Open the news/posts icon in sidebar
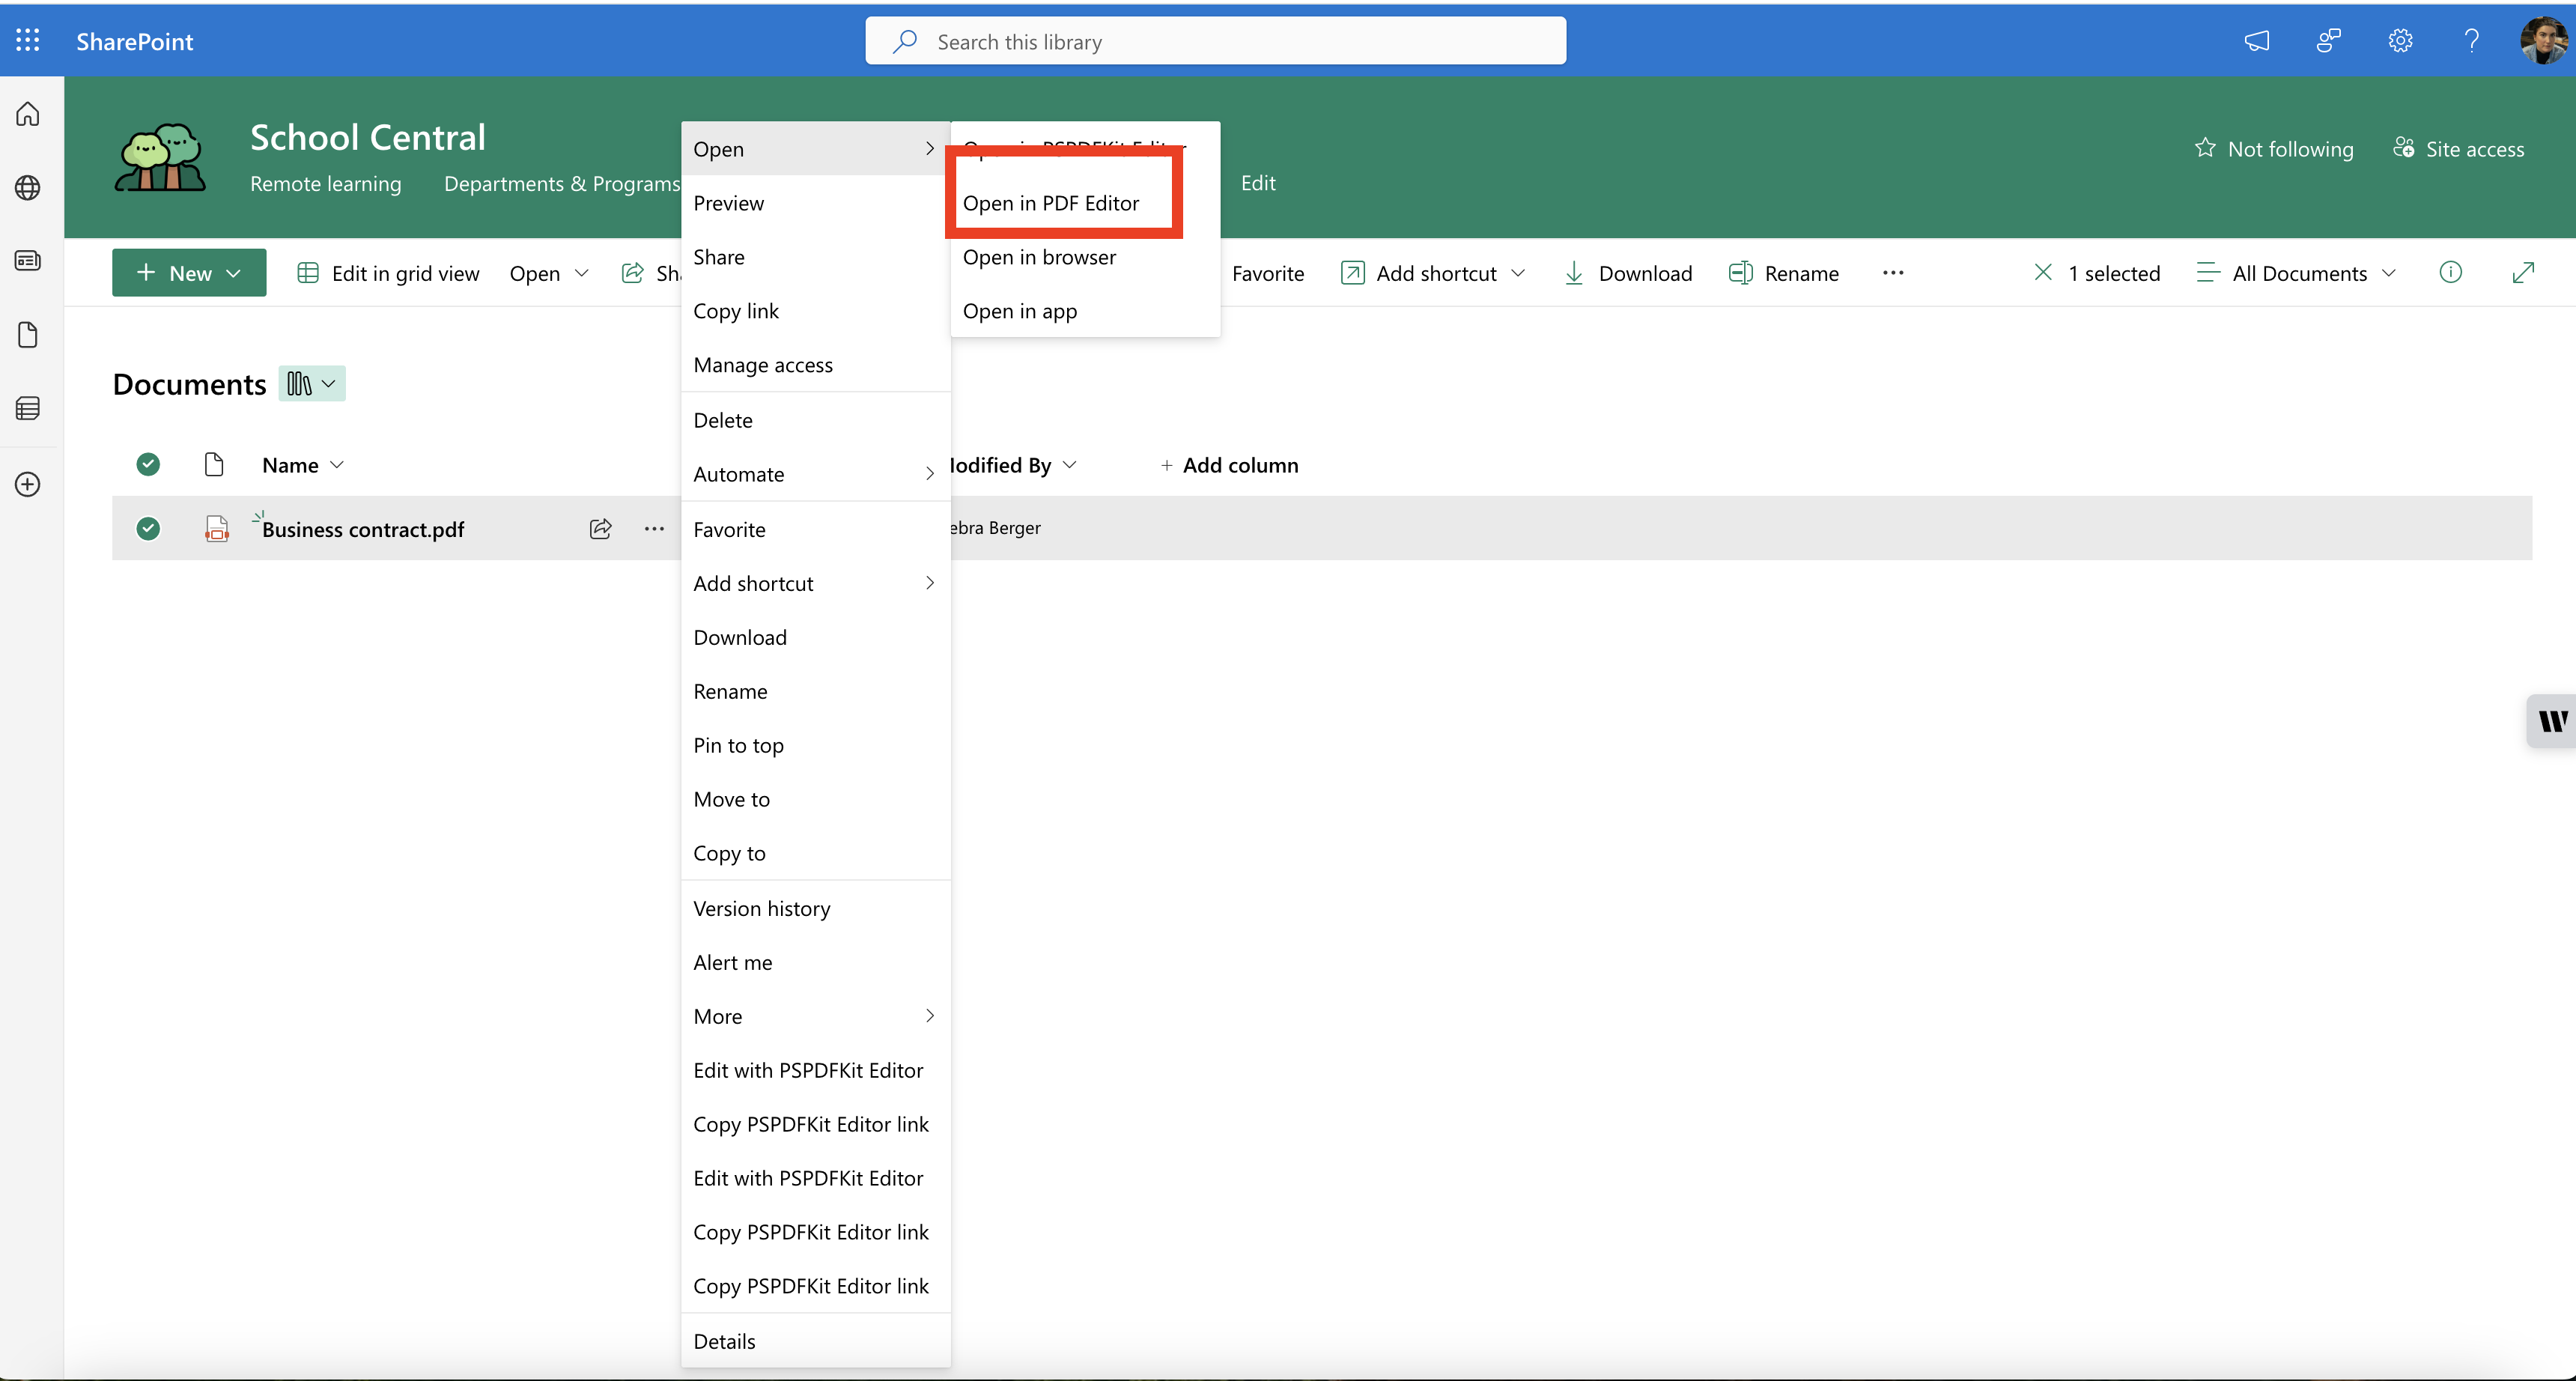The image size is (2576, 1381). click(27, 260)
